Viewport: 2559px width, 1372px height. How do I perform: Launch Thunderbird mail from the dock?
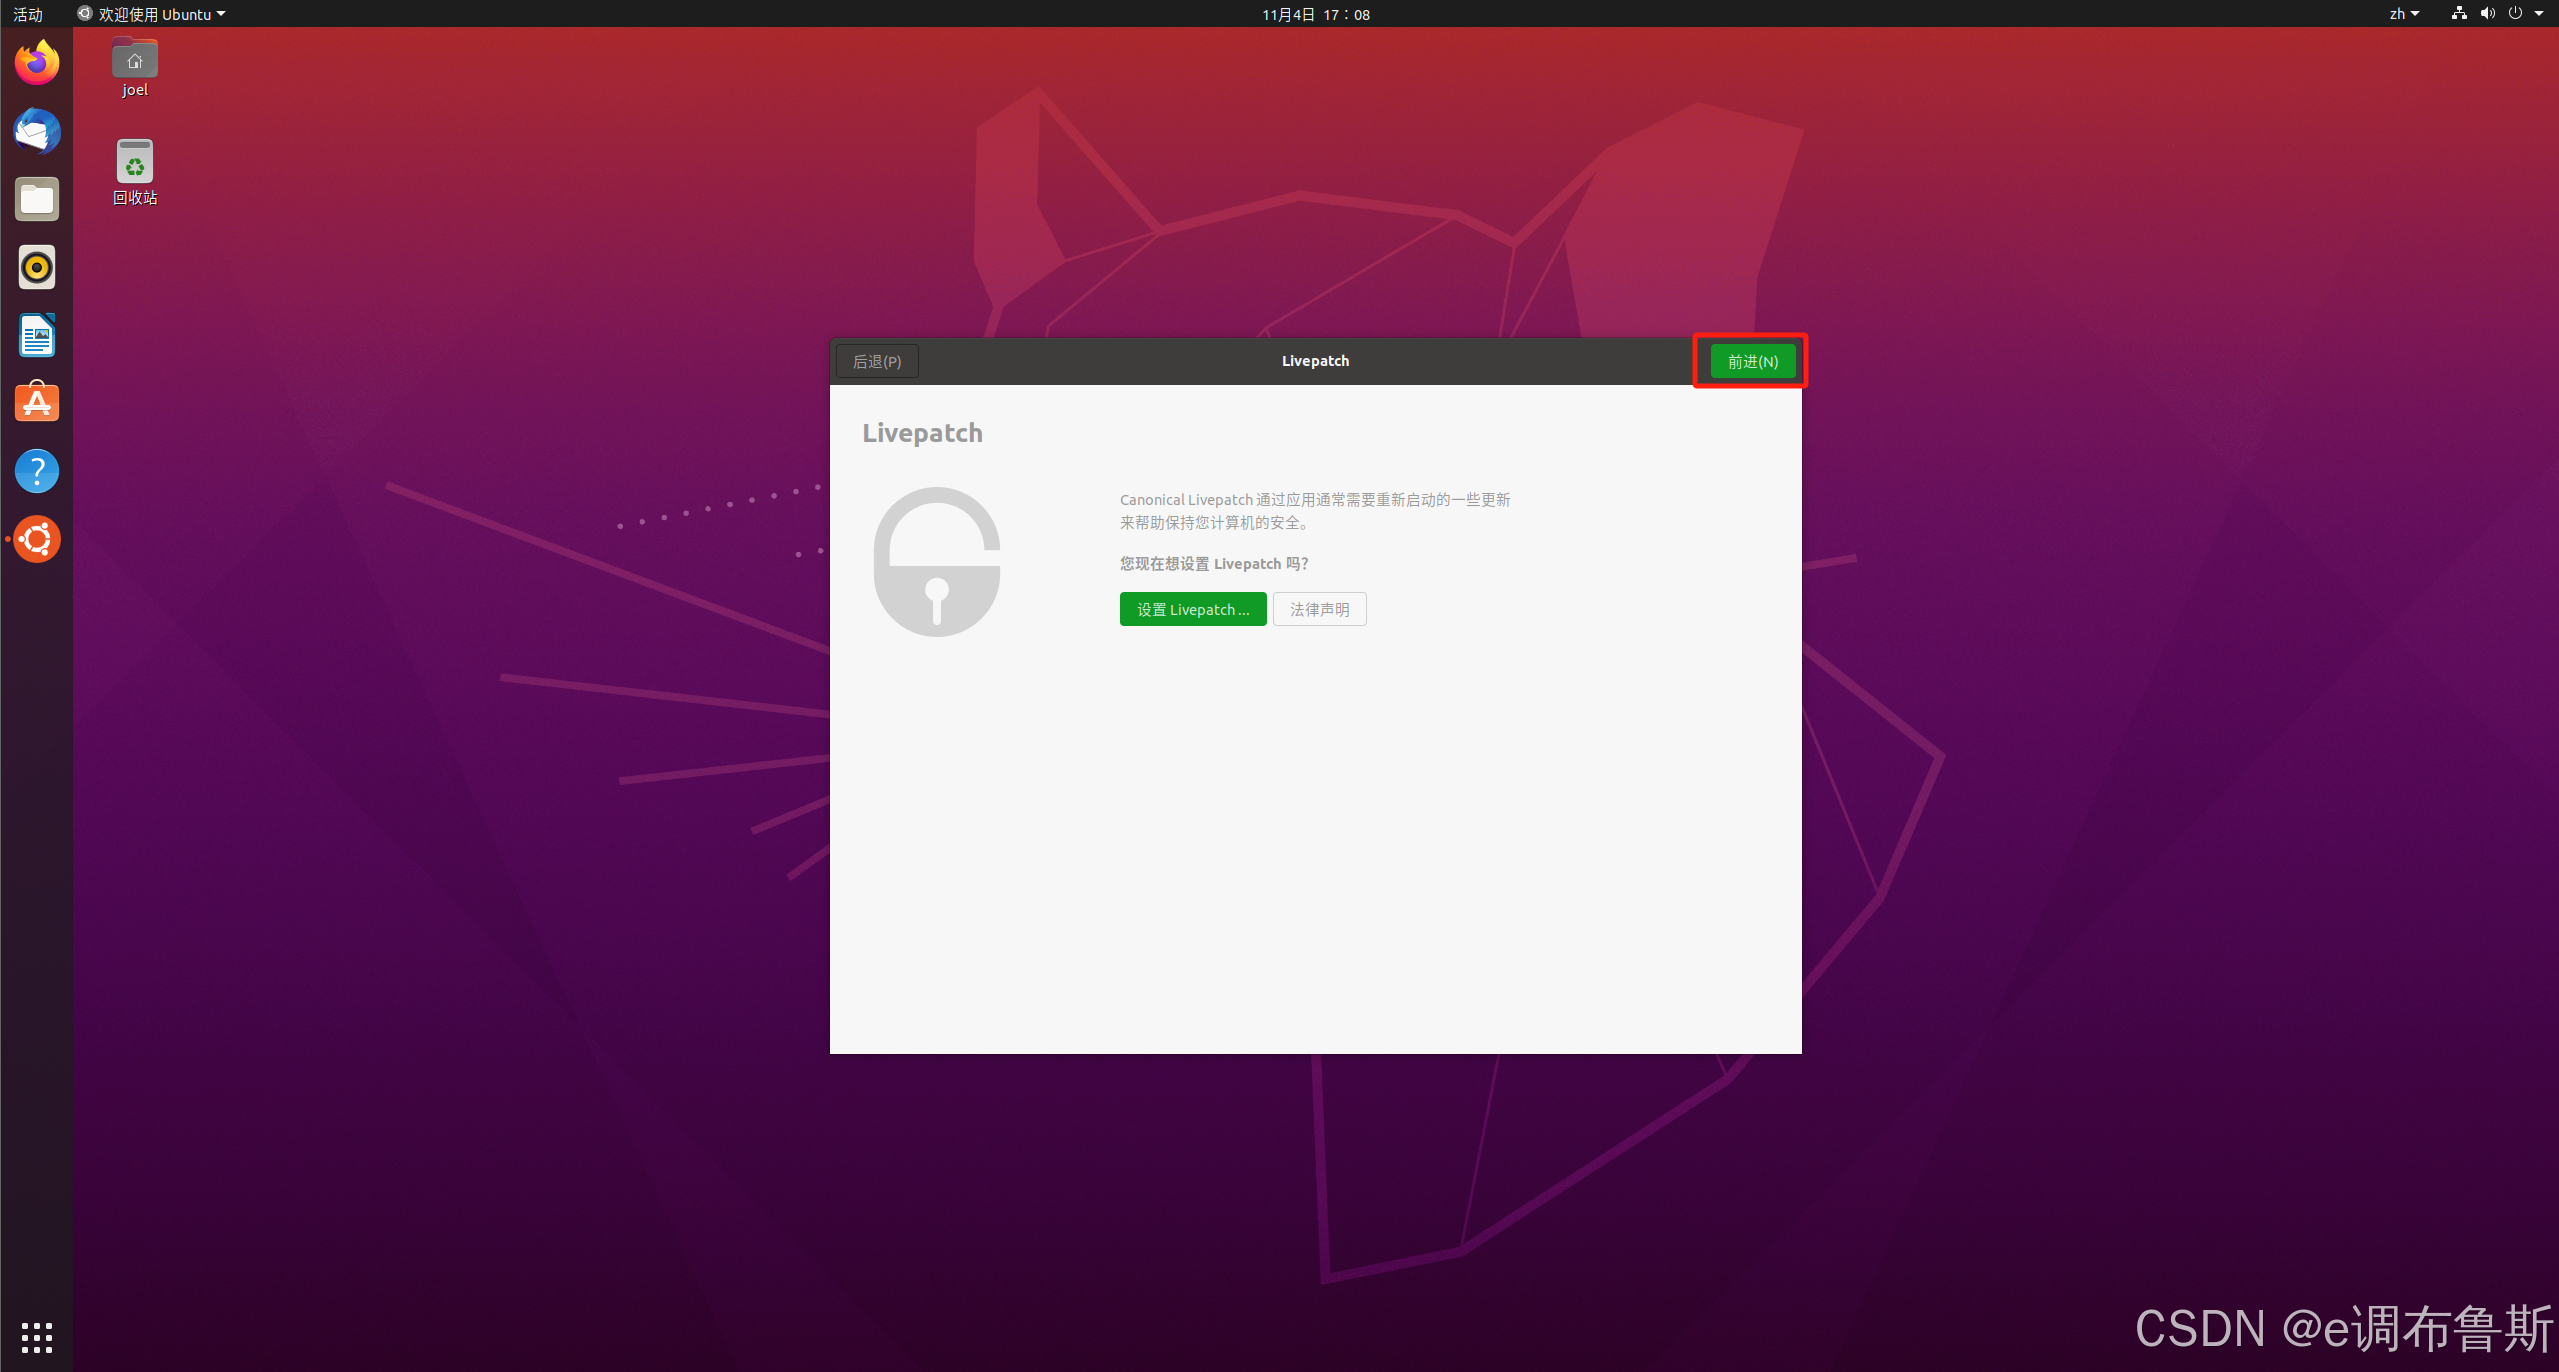tap(37, 131)
